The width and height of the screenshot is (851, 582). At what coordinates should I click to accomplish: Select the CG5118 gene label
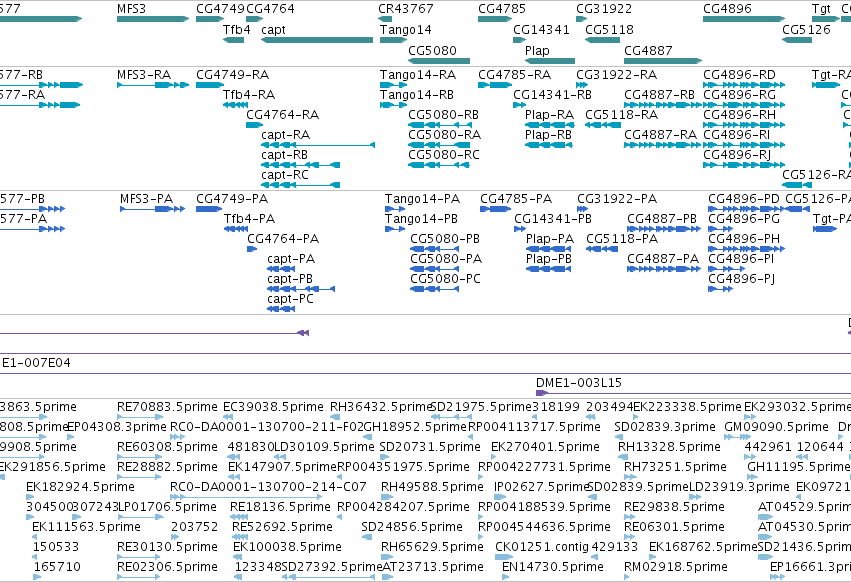coord(609,29)
